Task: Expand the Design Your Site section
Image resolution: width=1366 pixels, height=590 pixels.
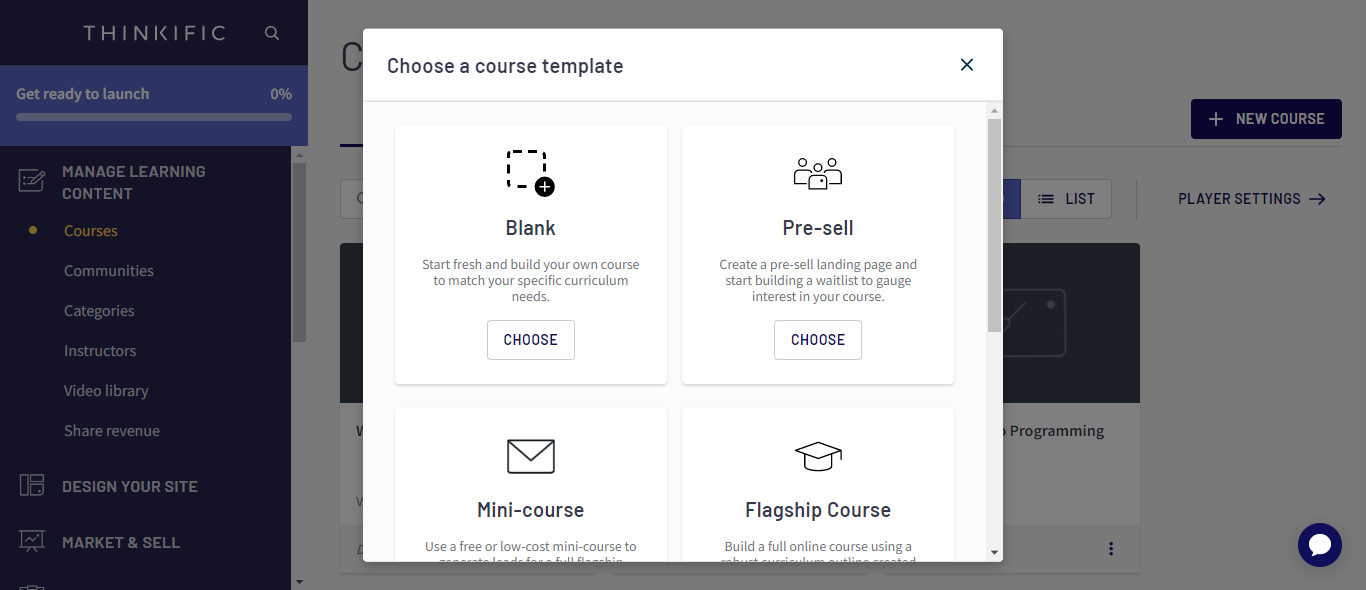Action: click(x=130, y=486)
